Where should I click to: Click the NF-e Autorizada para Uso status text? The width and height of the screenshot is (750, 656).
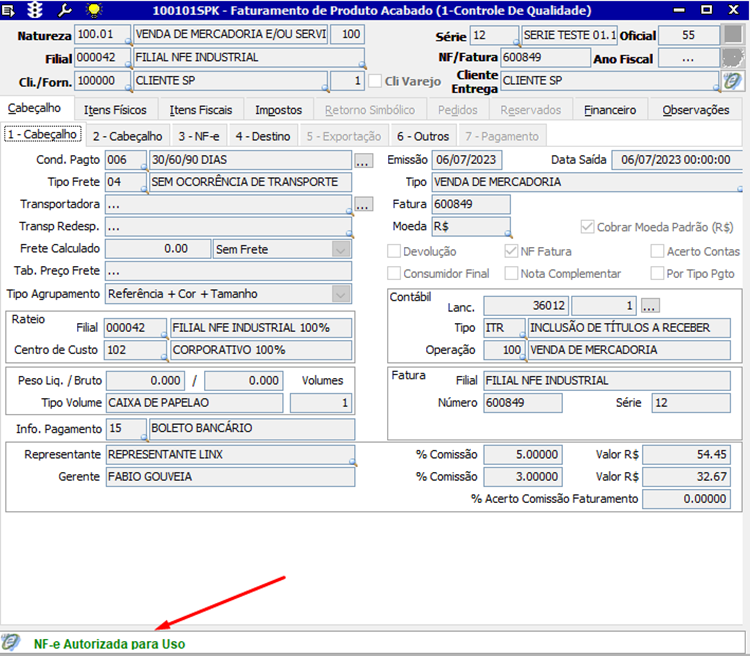pyautogui.click(x=110, y=644)
